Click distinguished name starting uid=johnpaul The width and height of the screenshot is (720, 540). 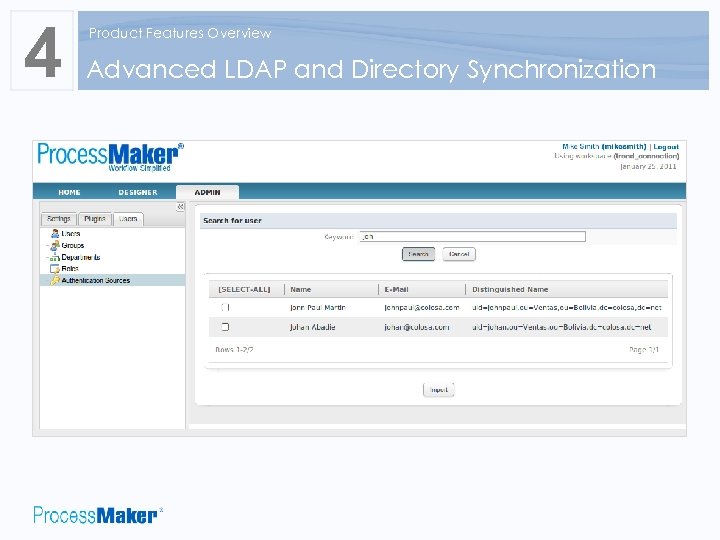tap(567, 308)
